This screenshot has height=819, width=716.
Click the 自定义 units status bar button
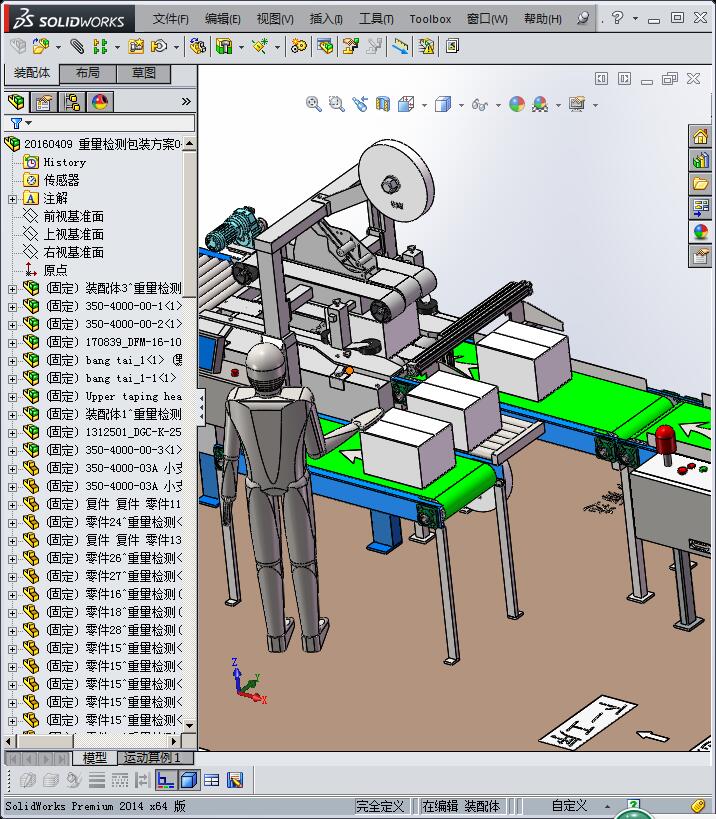[x=569, y=806]
